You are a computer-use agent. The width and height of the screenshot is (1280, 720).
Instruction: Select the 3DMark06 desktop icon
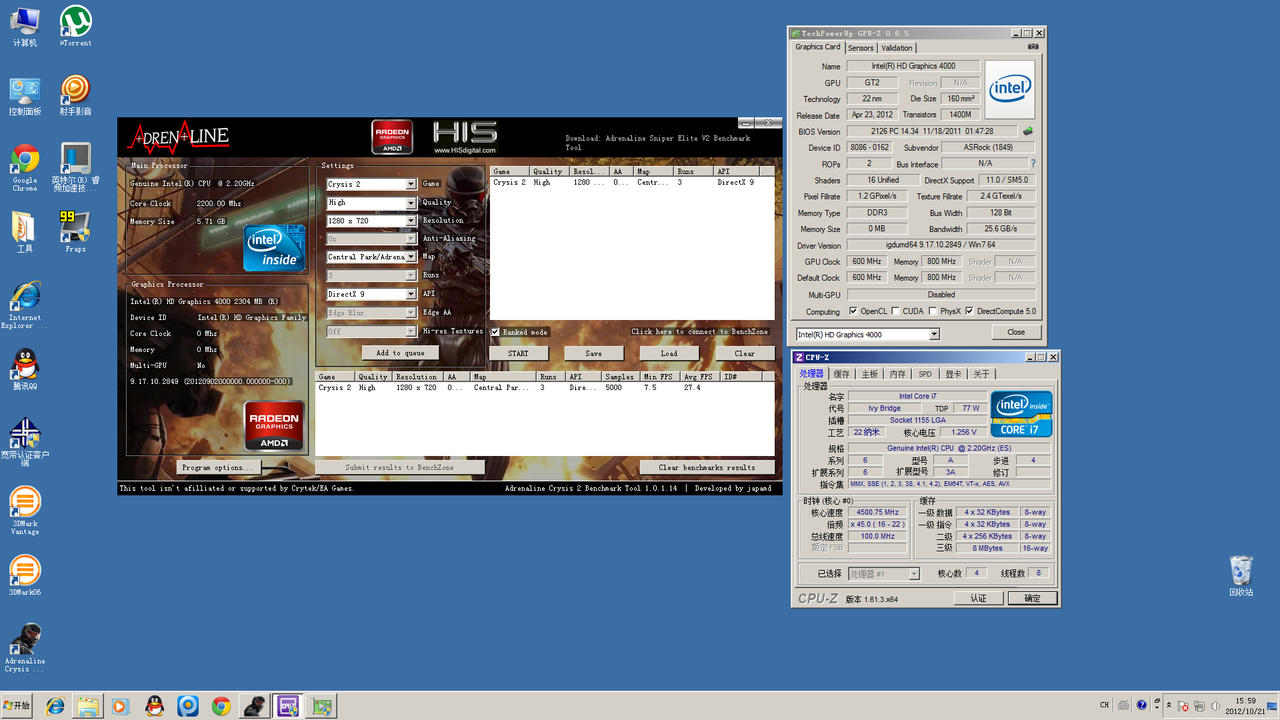pos(25,577)
